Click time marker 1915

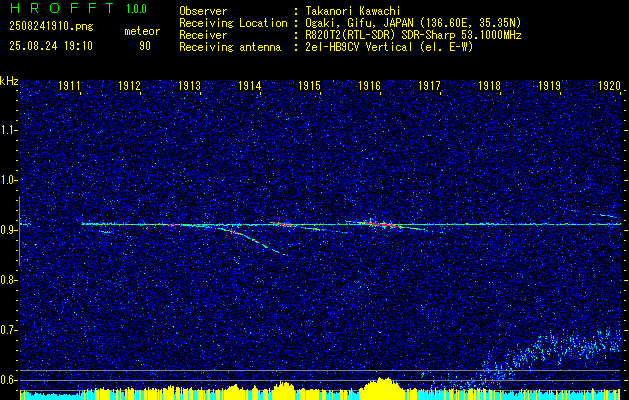click(x=309, y=85)
